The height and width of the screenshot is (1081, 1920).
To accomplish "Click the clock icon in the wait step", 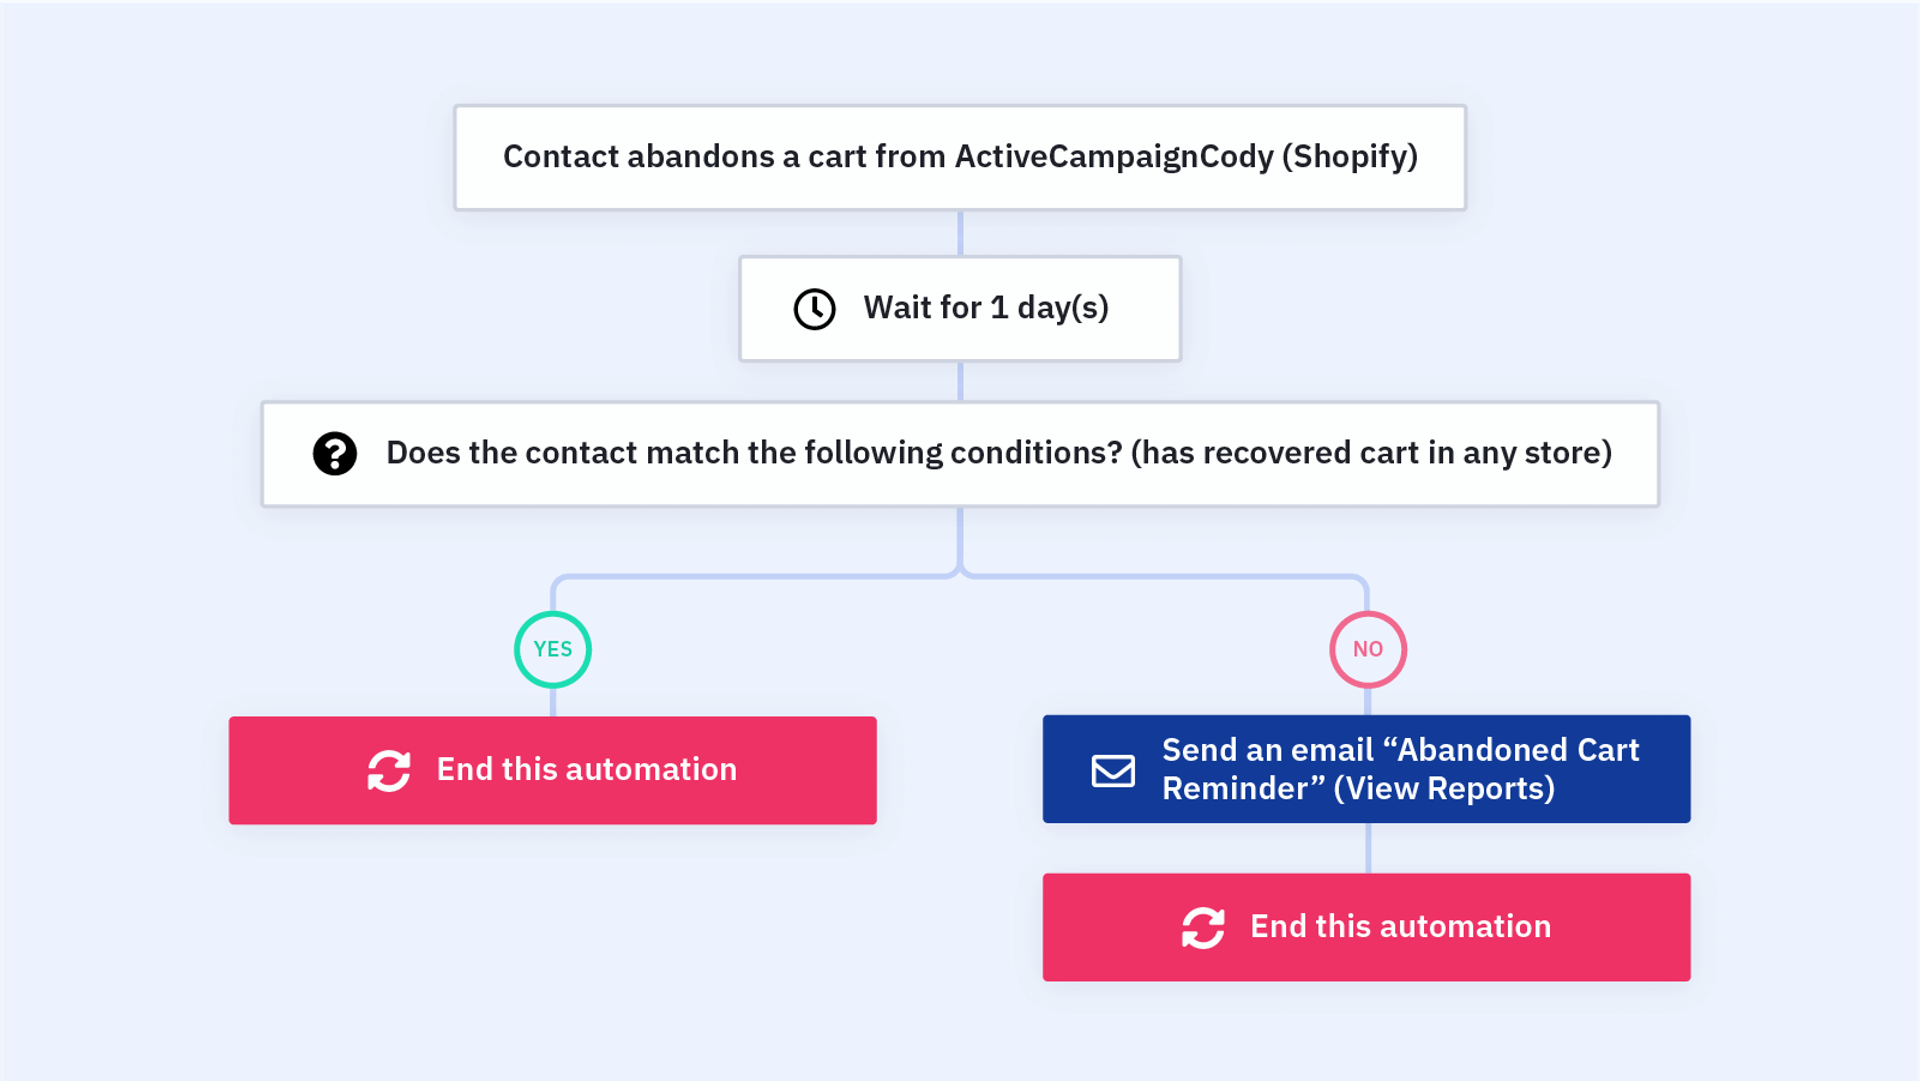I will coord(814,309).
